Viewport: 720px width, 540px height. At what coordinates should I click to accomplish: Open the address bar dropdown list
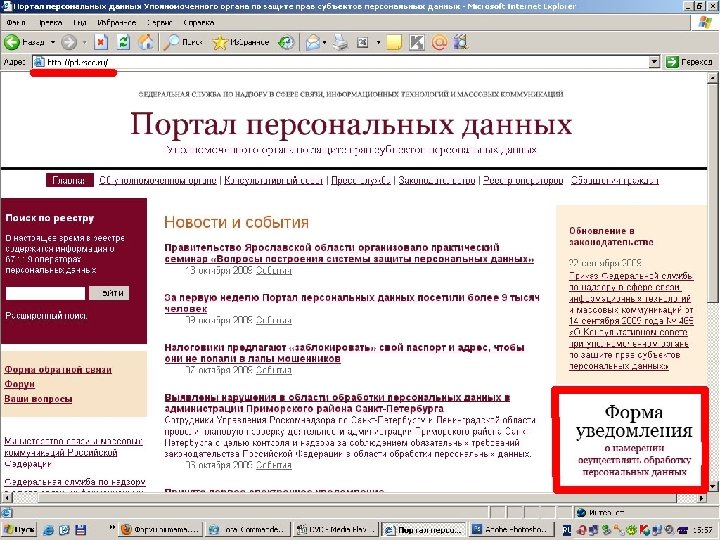[x=654, y=62]
